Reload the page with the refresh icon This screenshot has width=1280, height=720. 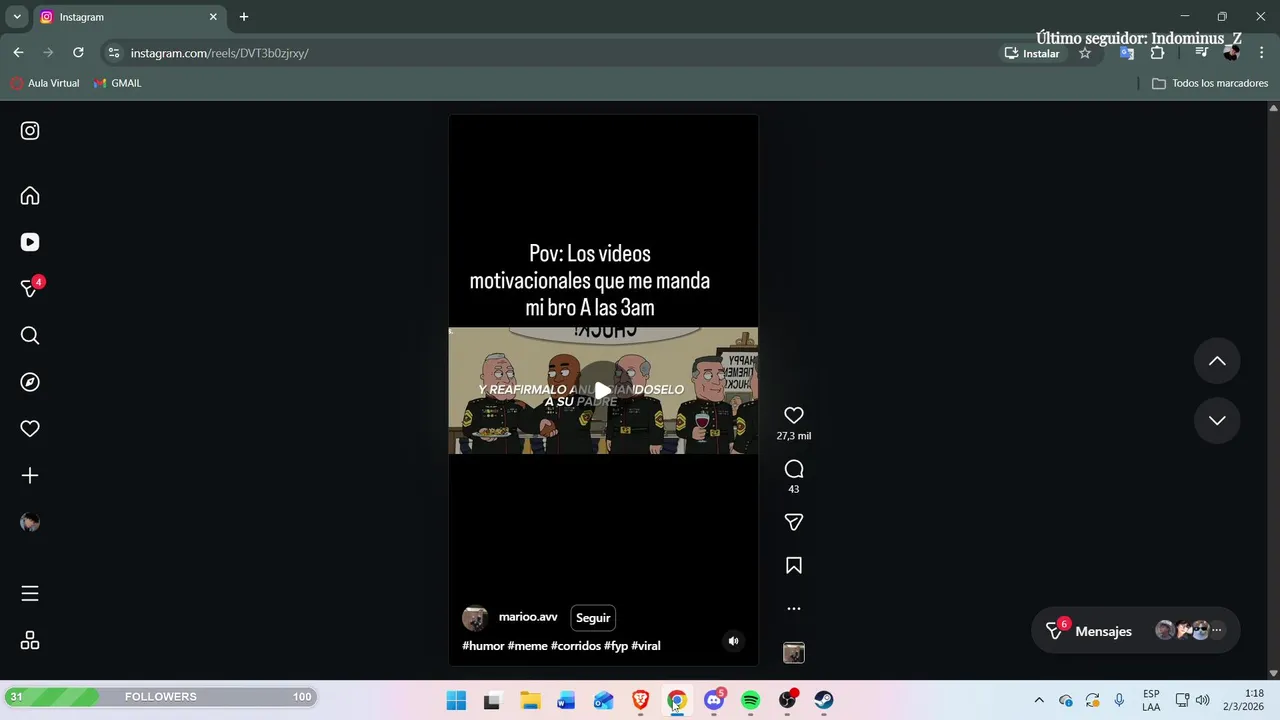78,53
